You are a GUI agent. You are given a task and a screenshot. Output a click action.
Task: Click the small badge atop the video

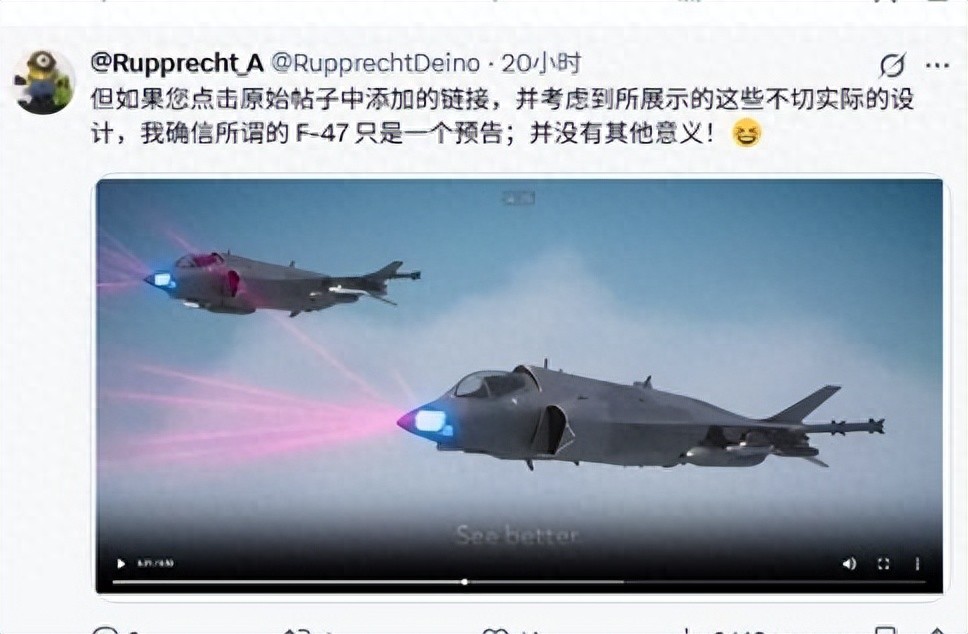click(519, 198)
